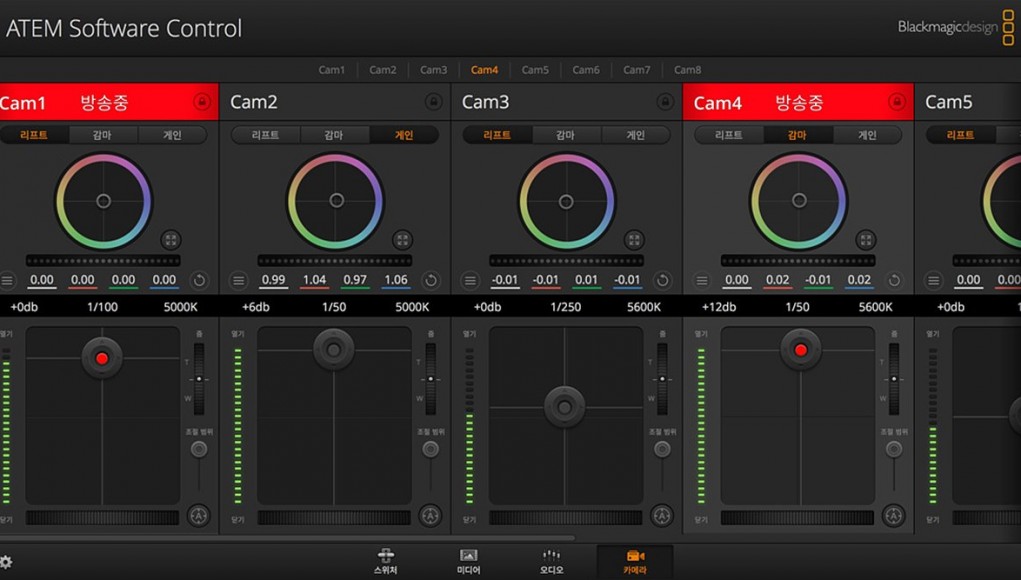Click the Cam1 조절 범위 slider knob
Viewport: 1021px width, 580px height.
click(x=199, y=449)
